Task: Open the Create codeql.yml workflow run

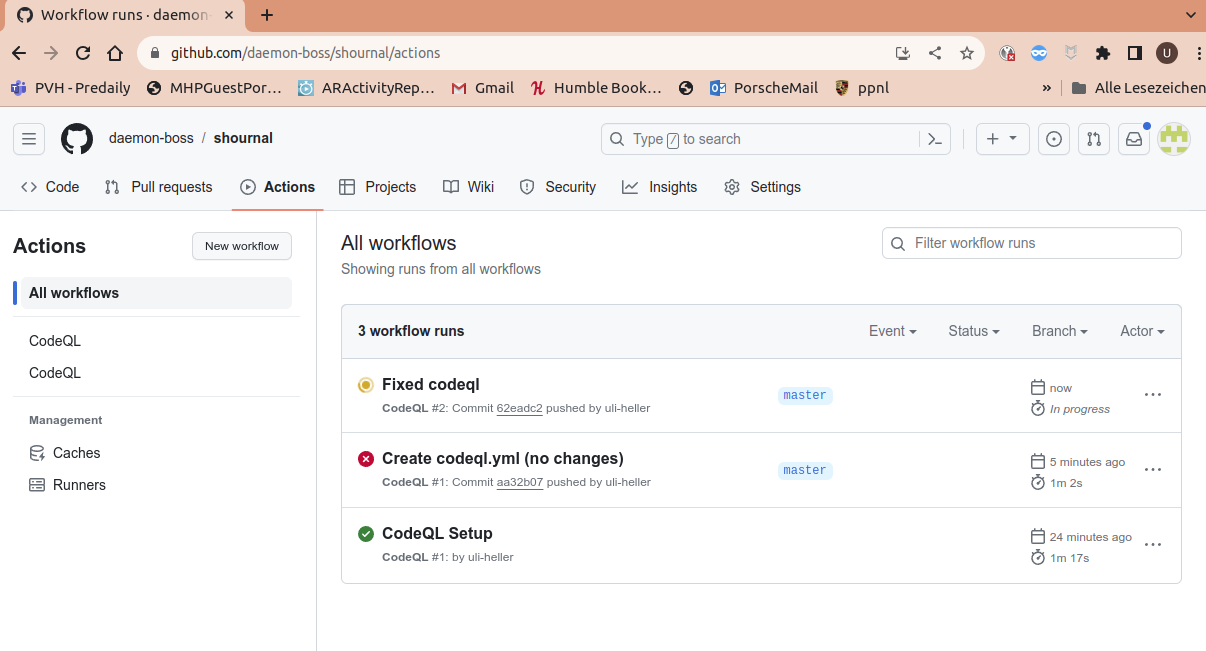Action: [502, 459]
